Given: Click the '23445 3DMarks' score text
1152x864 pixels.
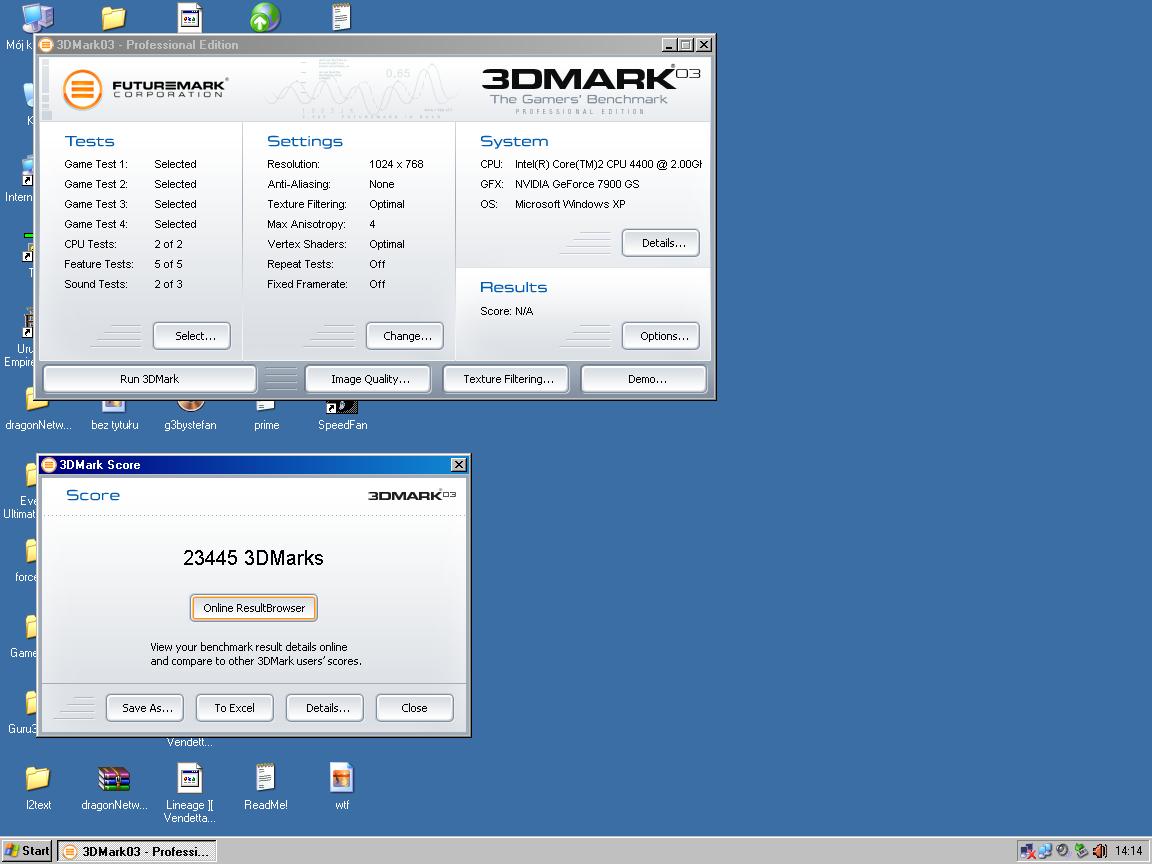Looking at the screenshot, I should point(253,558).
